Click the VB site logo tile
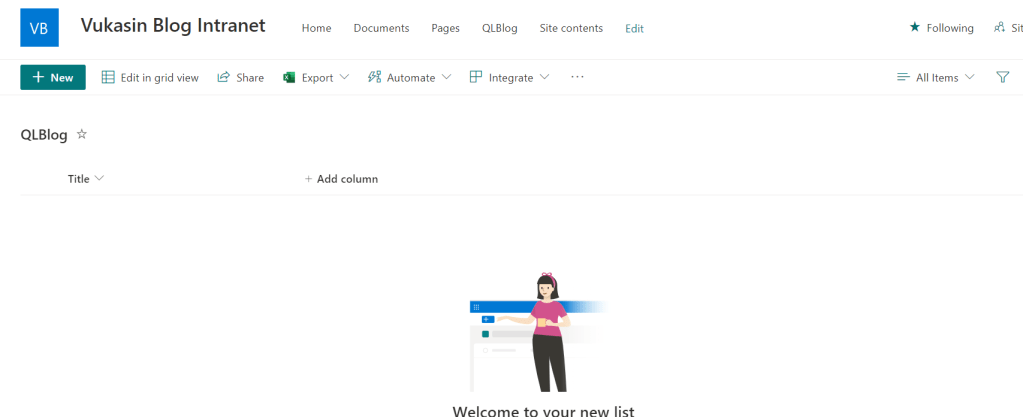The height and width of the screenshot is (417, 1023). point(39,28)
